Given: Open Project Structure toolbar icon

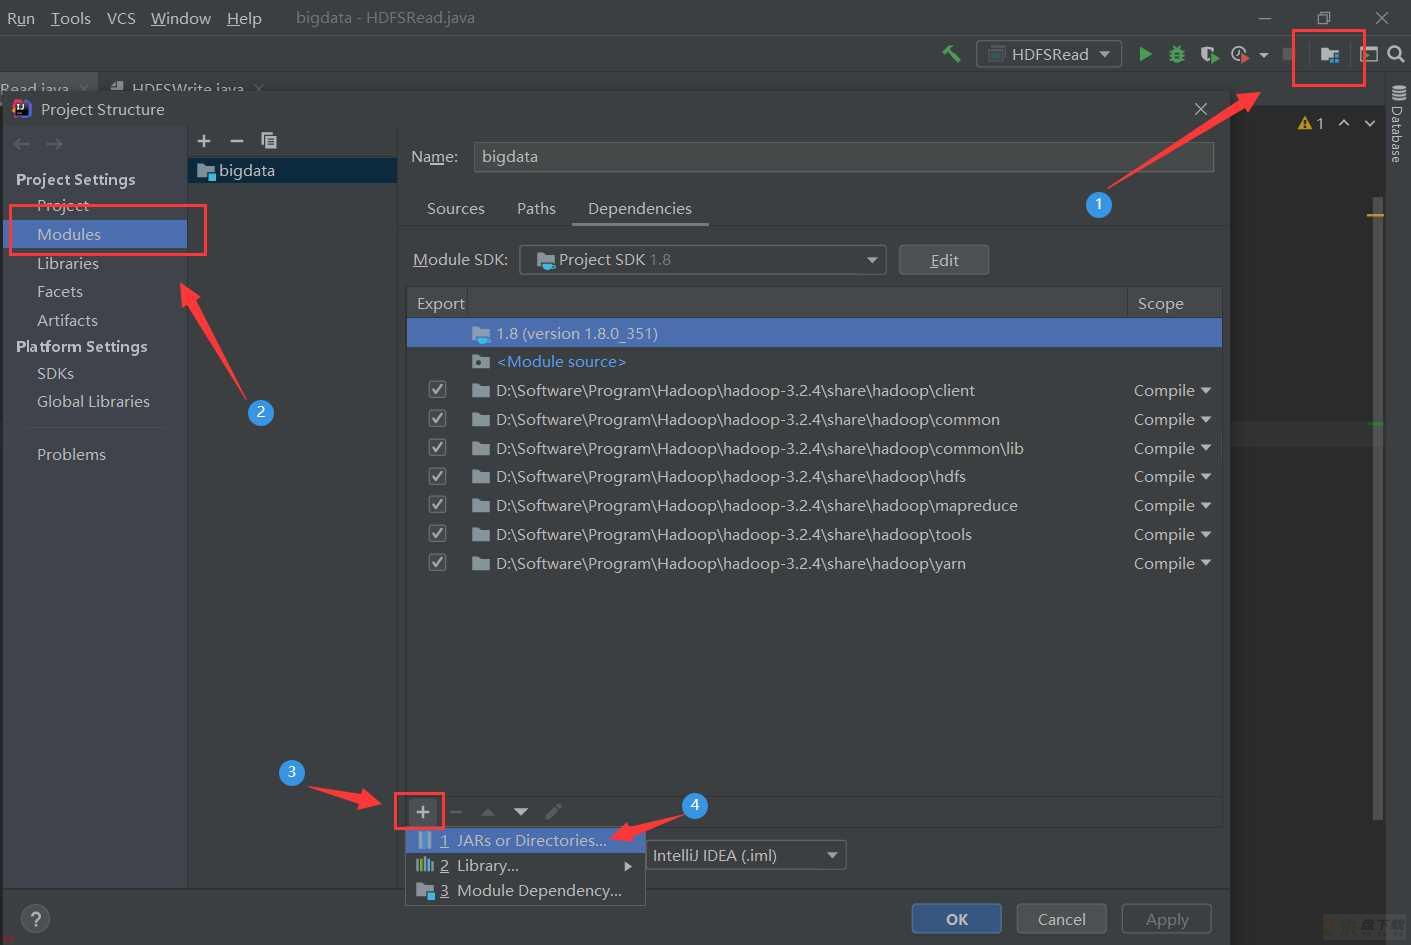Looking at the screenshot, I should coord(1329,55).
